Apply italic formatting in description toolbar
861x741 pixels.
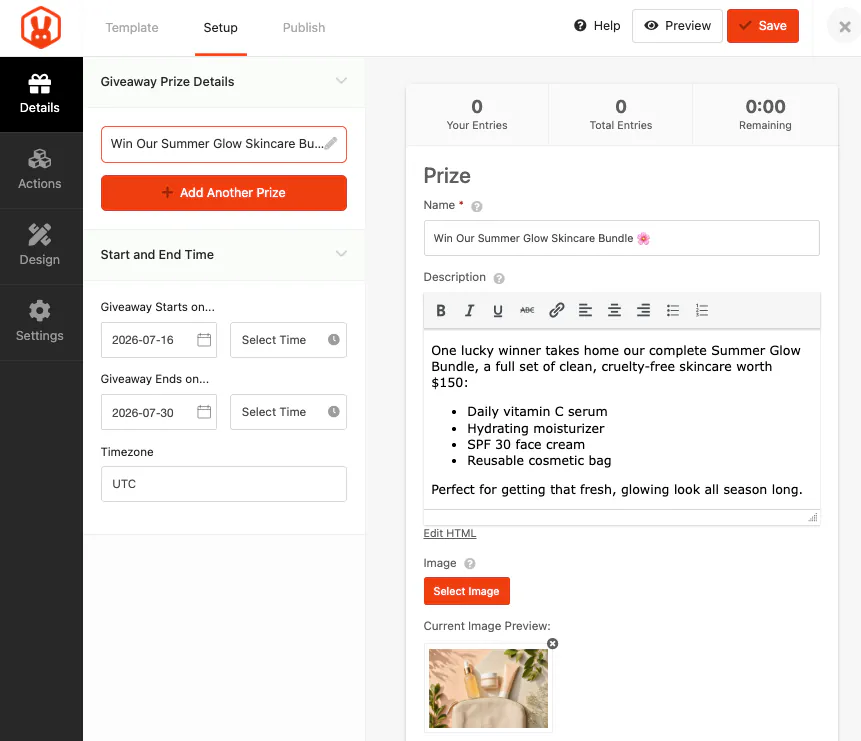click(469, 311)
